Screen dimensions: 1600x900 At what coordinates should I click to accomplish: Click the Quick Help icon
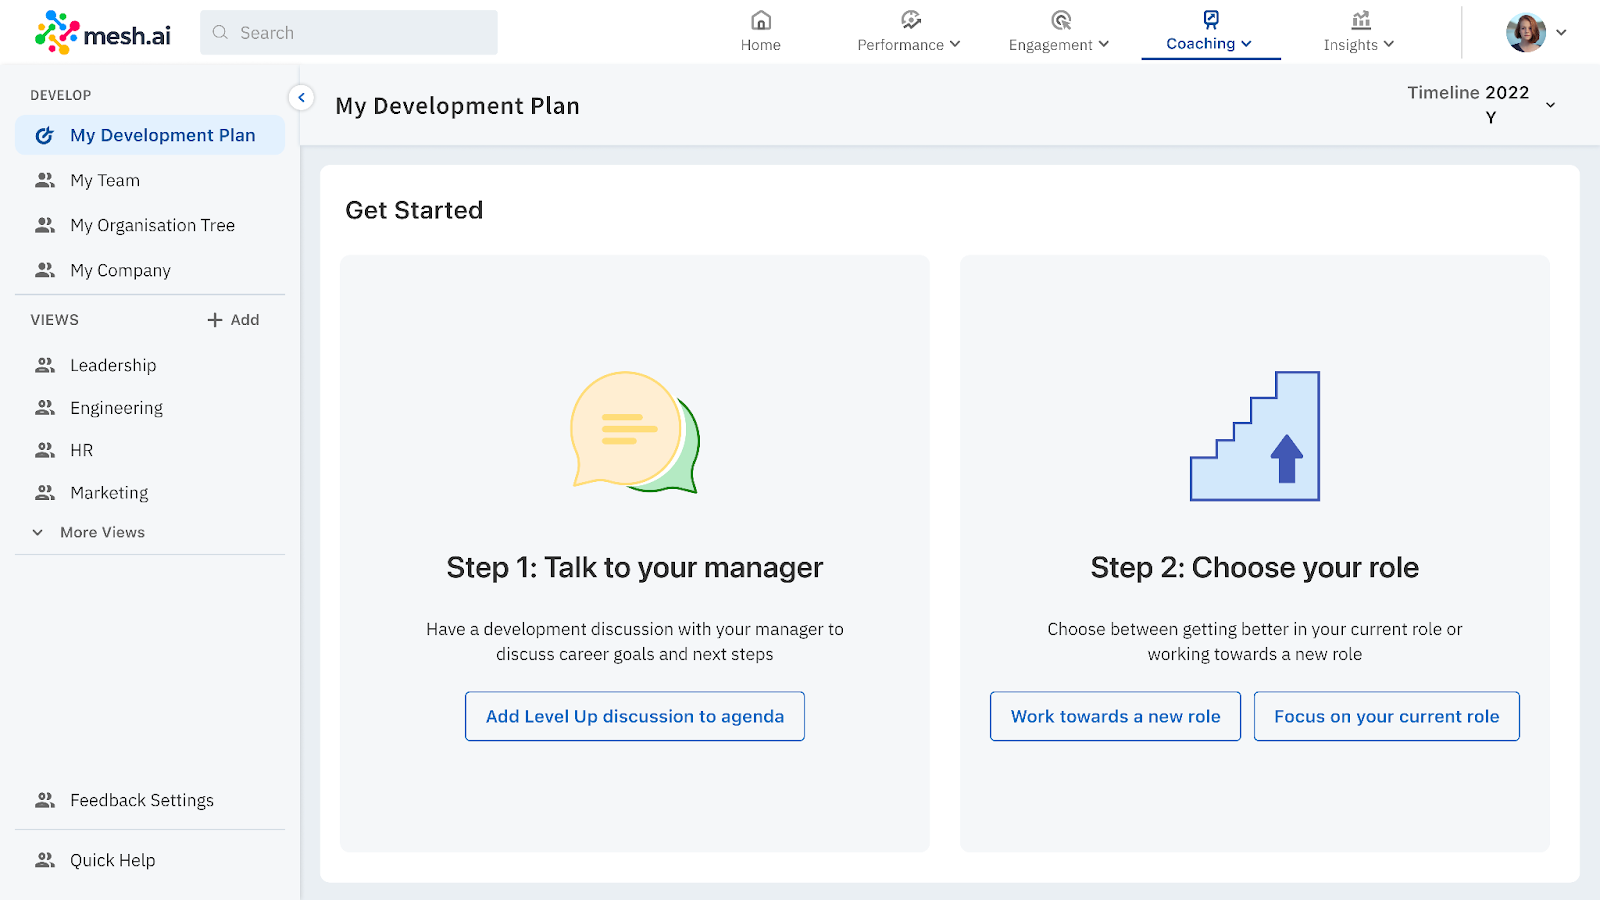tap(44, 859)
